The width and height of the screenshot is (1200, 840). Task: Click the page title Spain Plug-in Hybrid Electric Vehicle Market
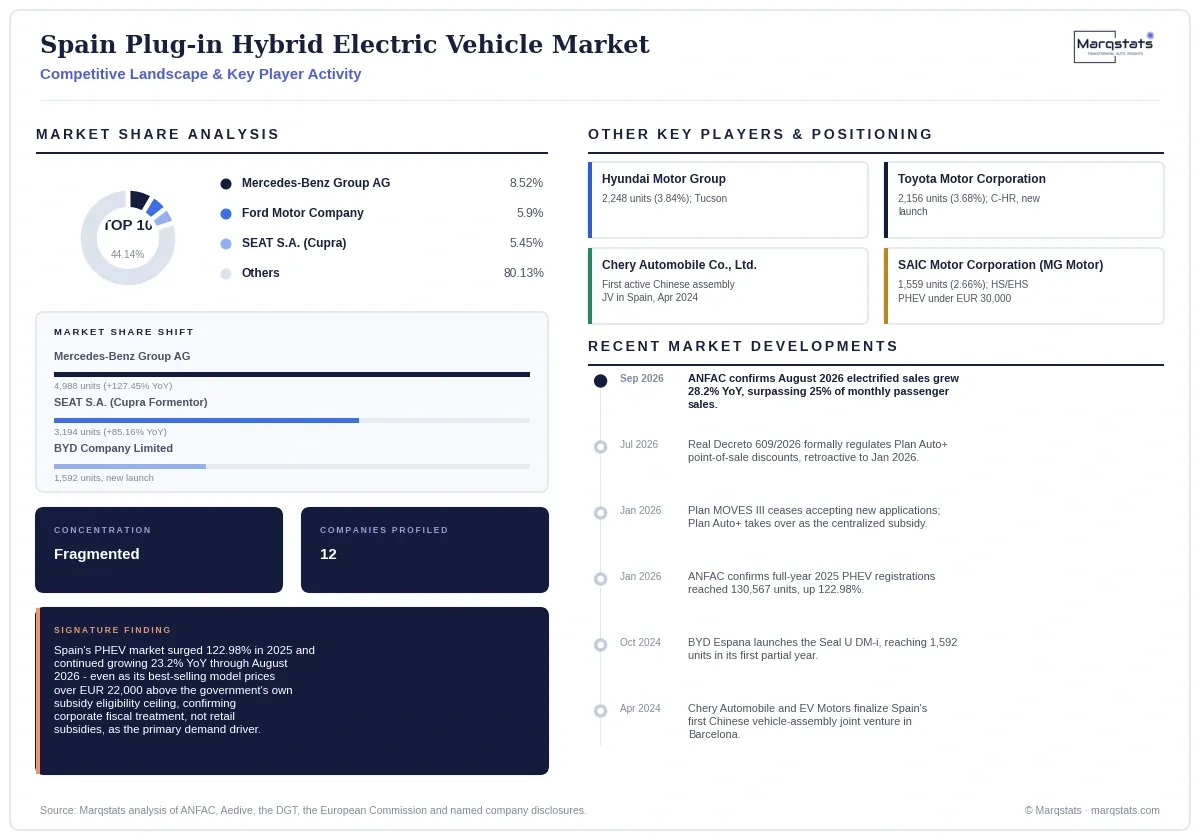[345, 45]
